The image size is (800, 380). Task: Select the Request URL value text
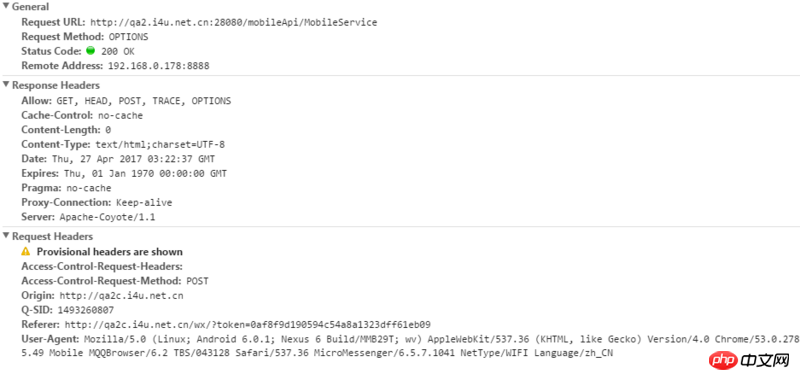[x=234, y=22]
